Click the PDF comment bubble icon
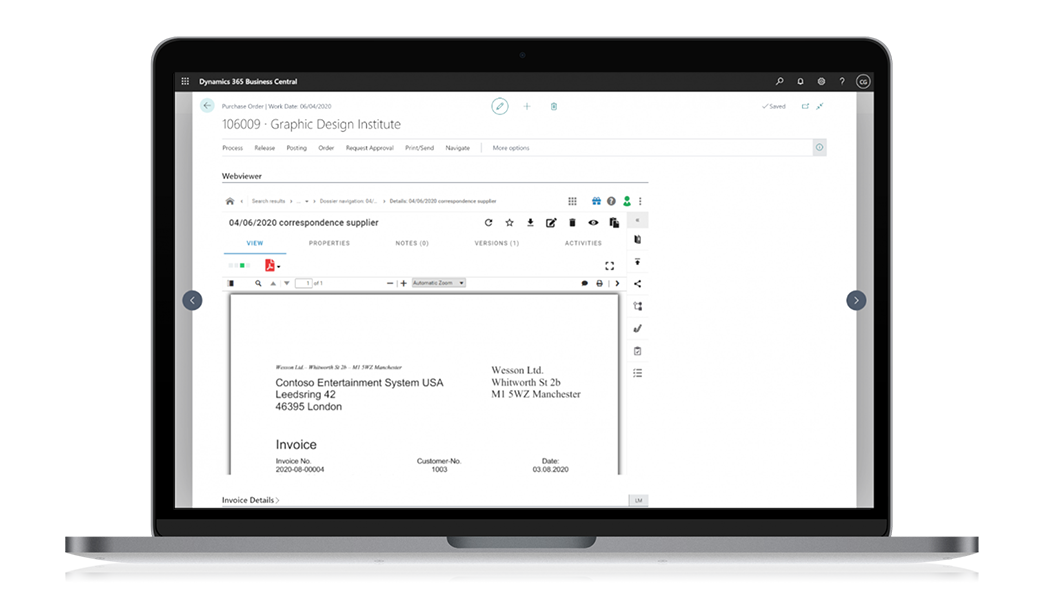 click(x=585, y=283)
